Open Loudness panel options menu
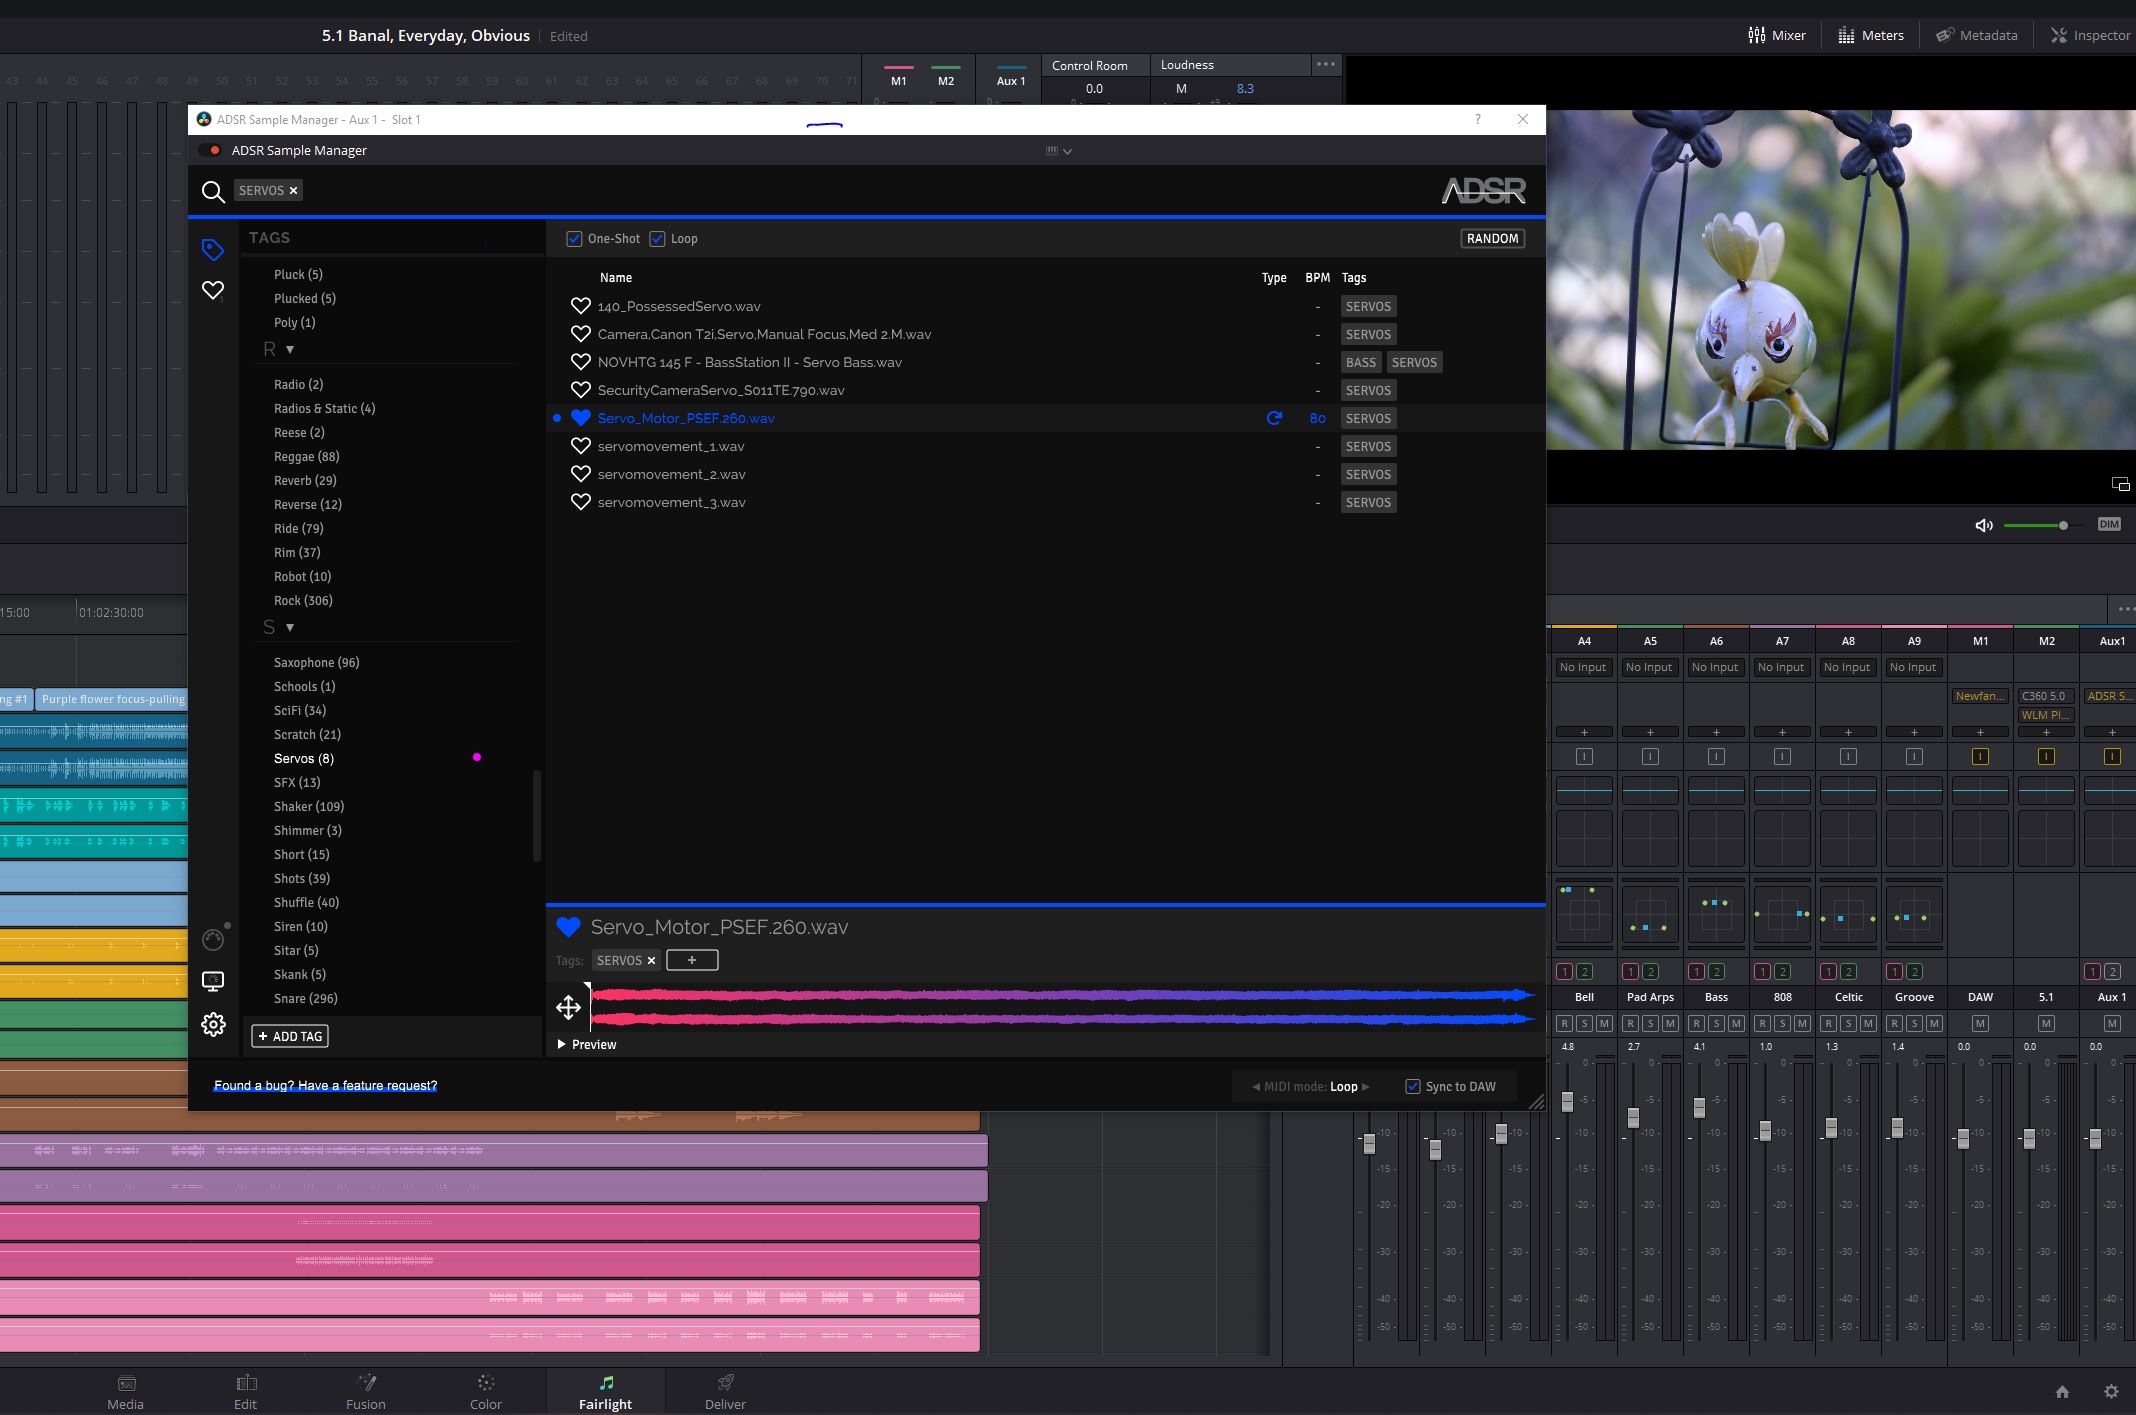The height and width of the screenshot is (1415, 2136). coord(1326,64)
